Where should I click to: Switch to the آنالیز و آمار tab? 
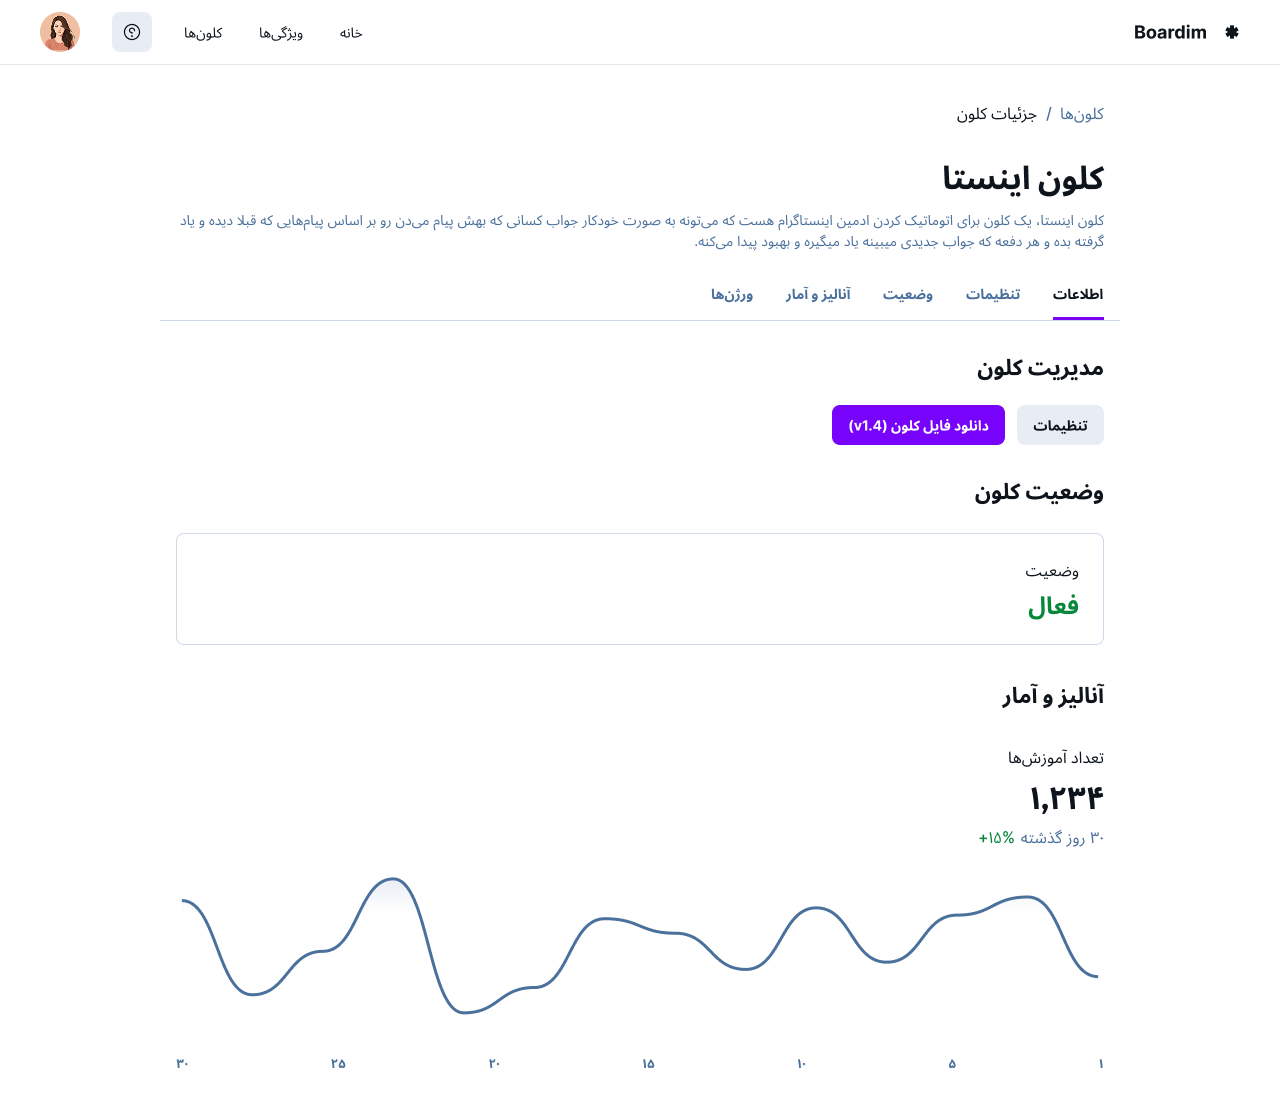818,294
